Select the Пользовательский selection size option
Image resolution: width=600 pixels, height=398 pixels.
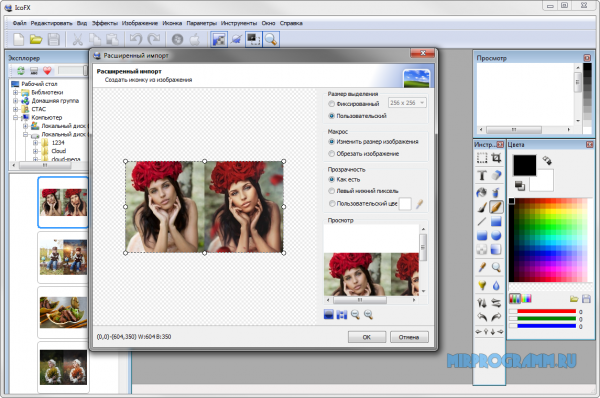coord(332,116)
